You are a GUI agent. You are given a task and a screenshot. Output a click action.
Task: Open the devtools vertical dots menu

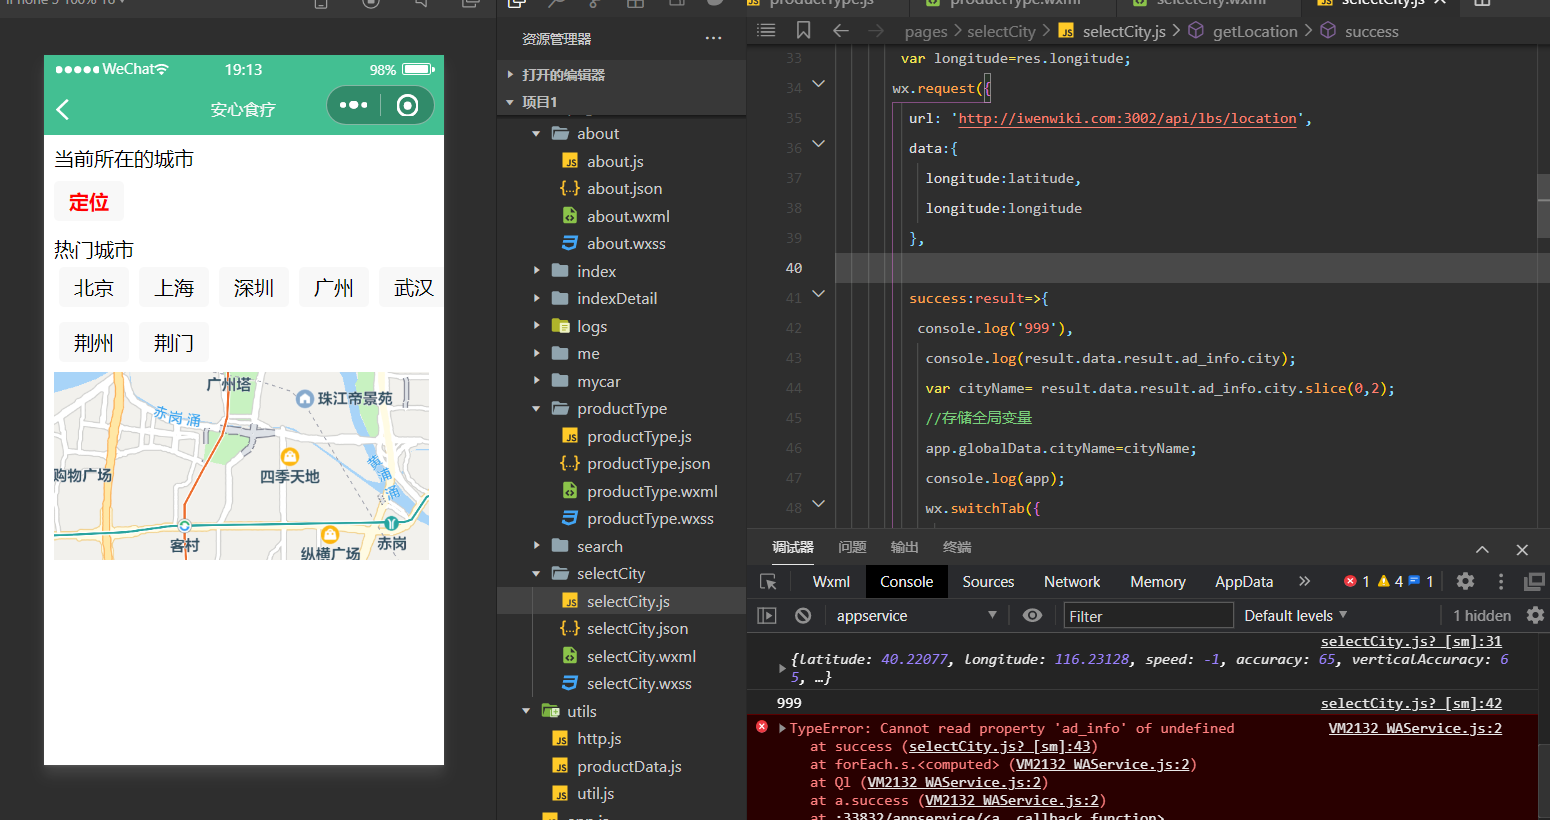(x=1500, y=581)
